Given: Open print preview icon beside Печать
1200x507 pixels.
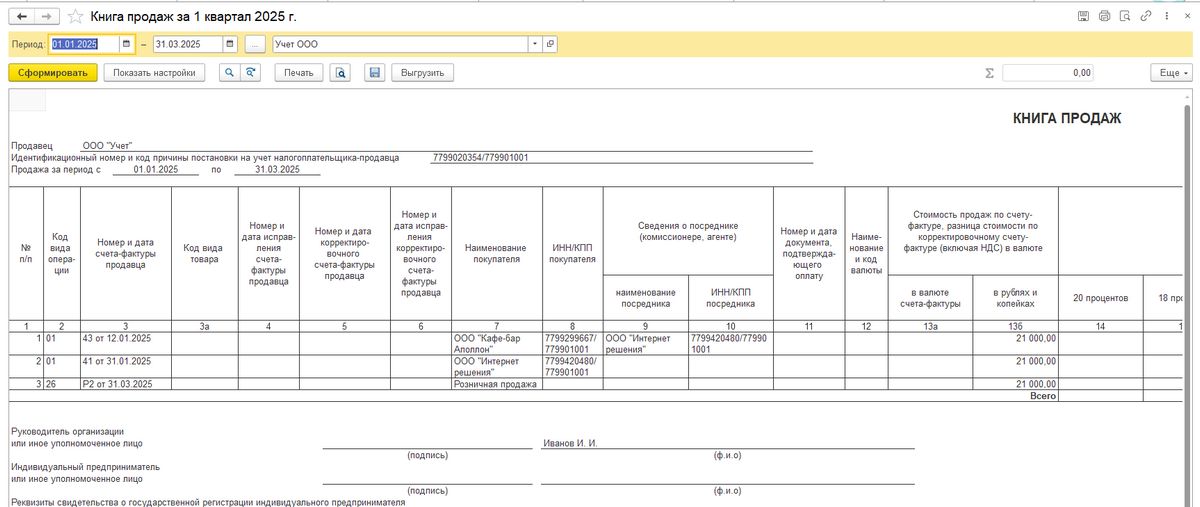Looking at the screenshot, I should (x=341, y=73).
